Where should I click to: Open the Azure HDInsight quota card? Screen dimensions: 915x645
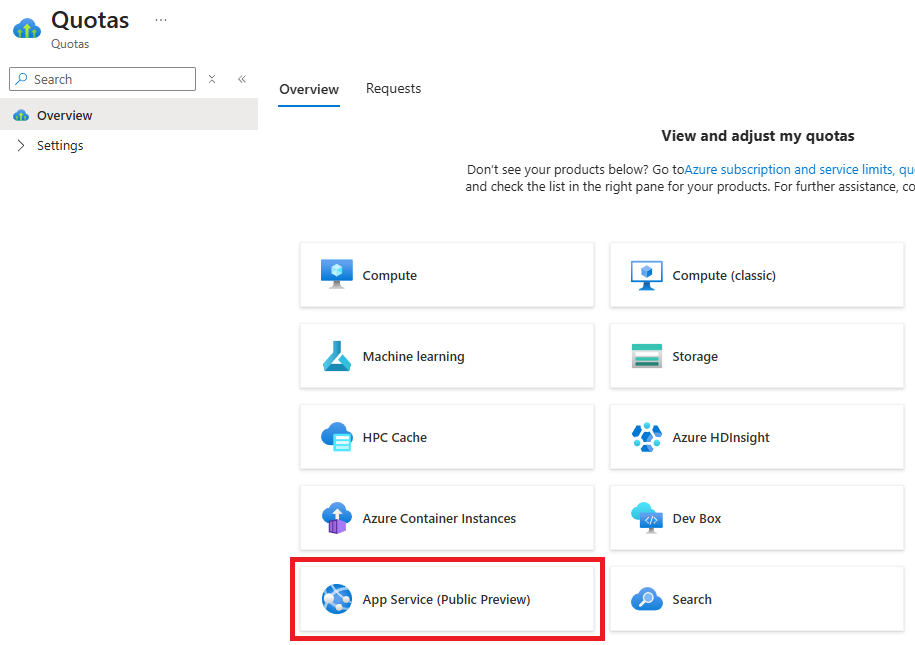757,437
